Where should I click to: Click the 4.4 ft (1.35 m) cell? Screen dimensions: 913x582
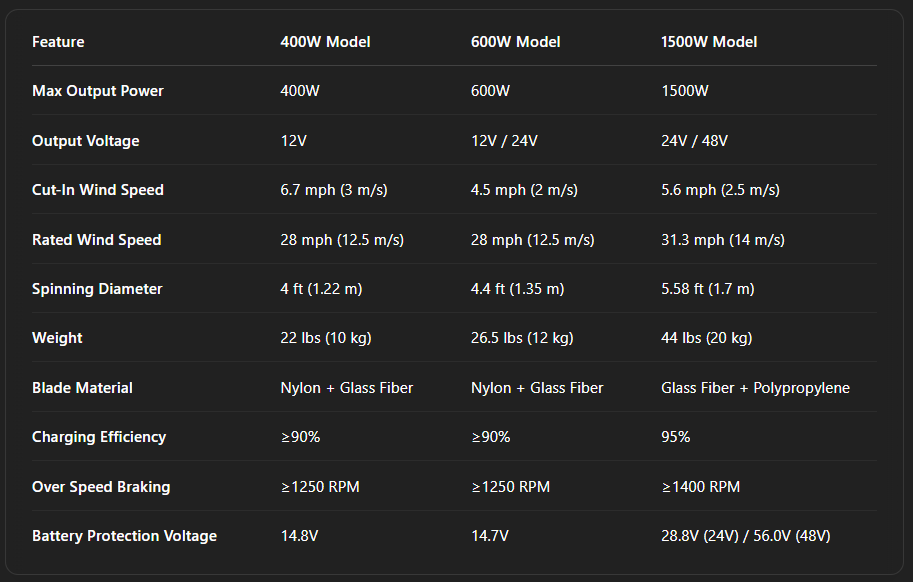pyautogui.click(x=517, y=289)
